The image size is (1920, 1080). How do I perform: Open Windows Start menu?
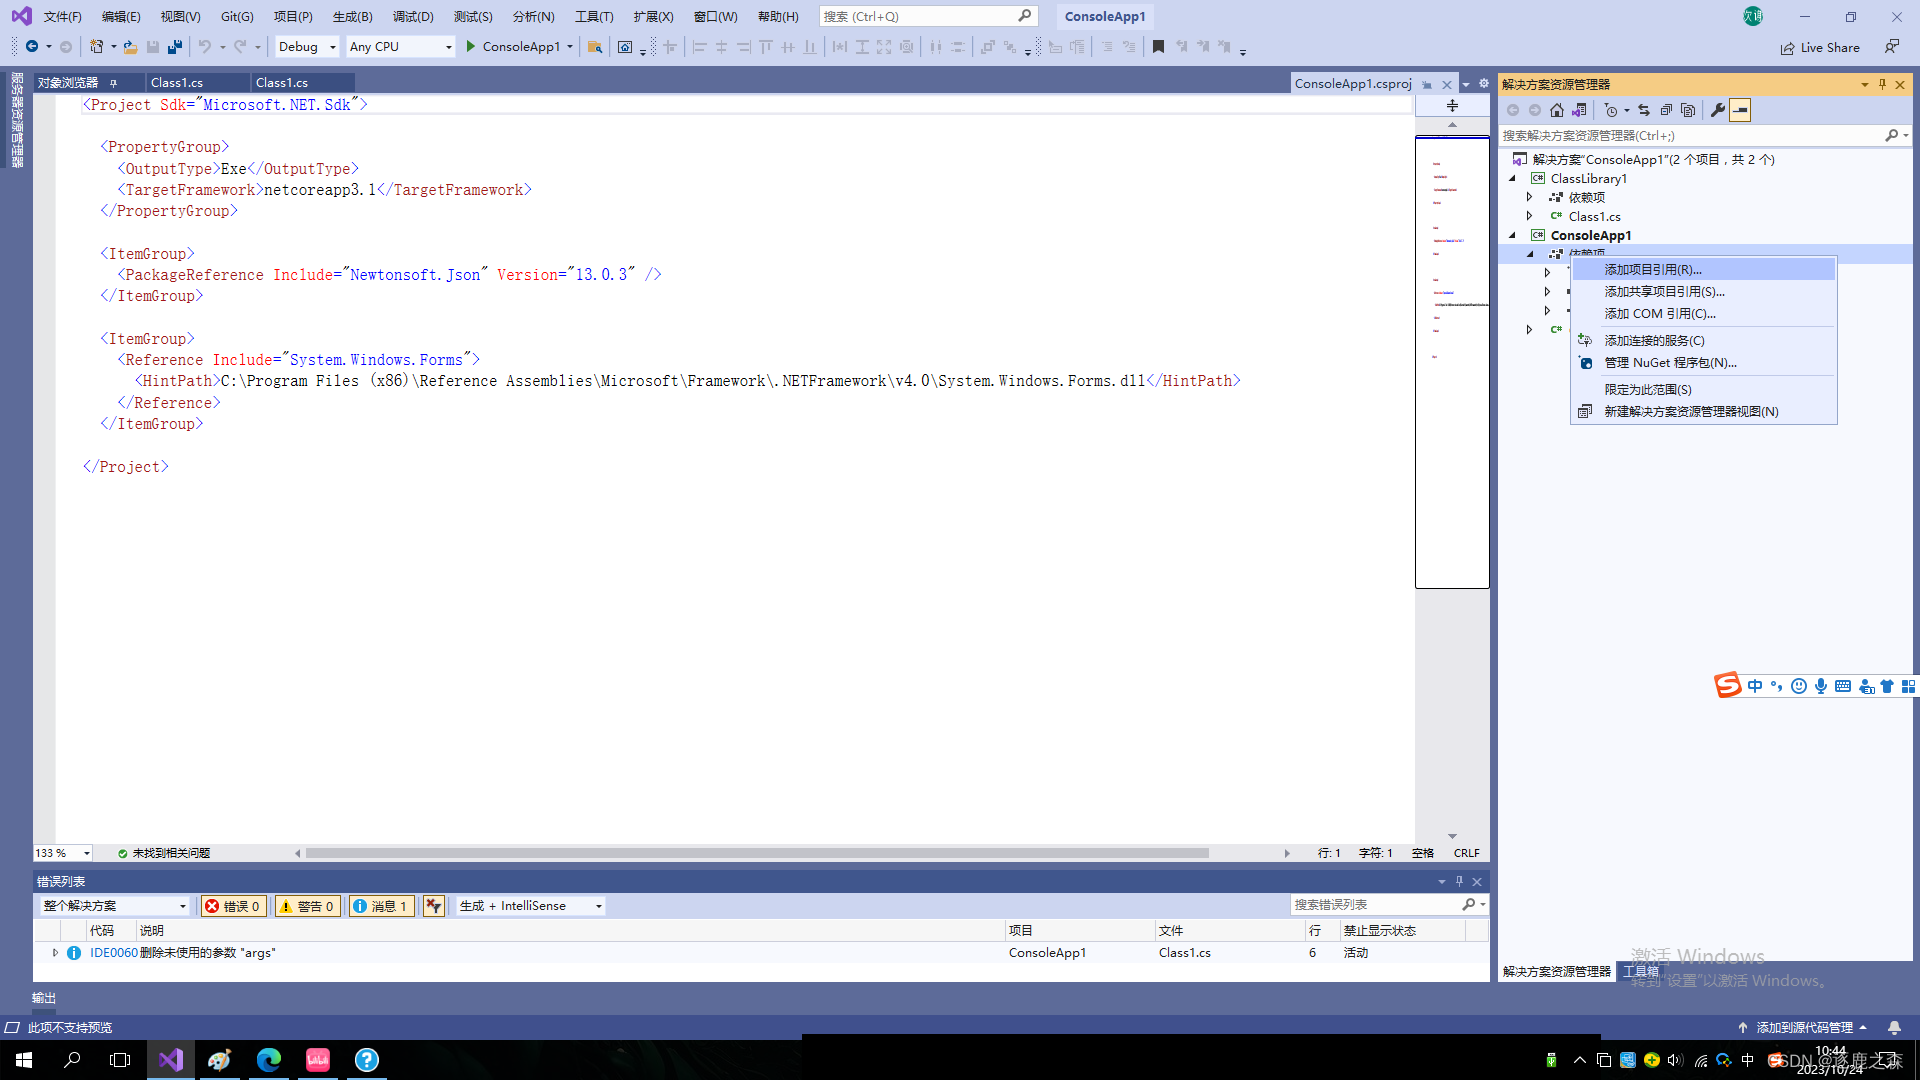point(24,1060)
